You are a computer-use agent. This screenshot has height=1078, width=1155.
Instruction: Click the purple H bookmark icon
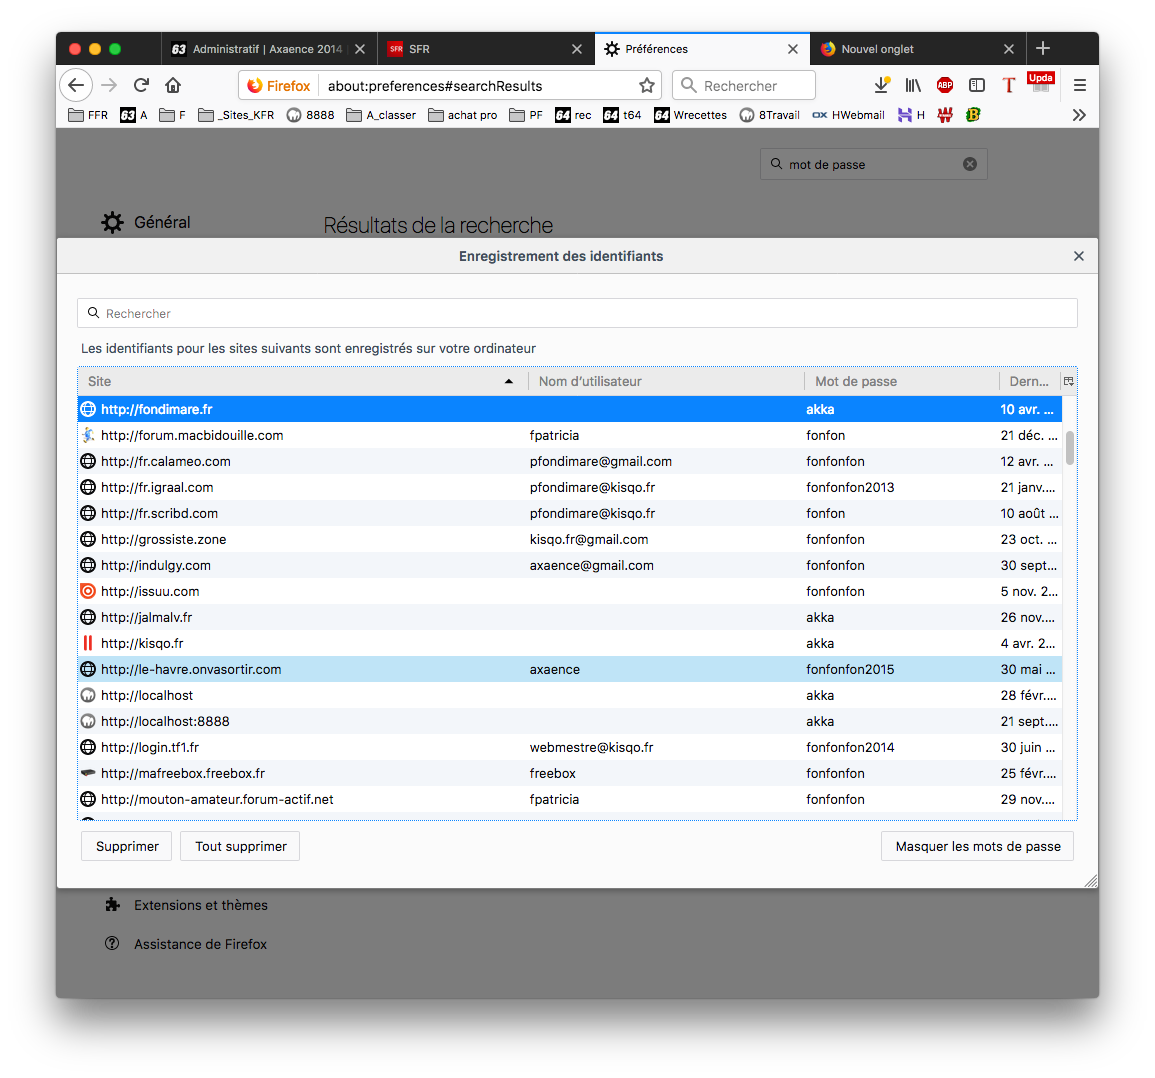[x=911, y=115]
